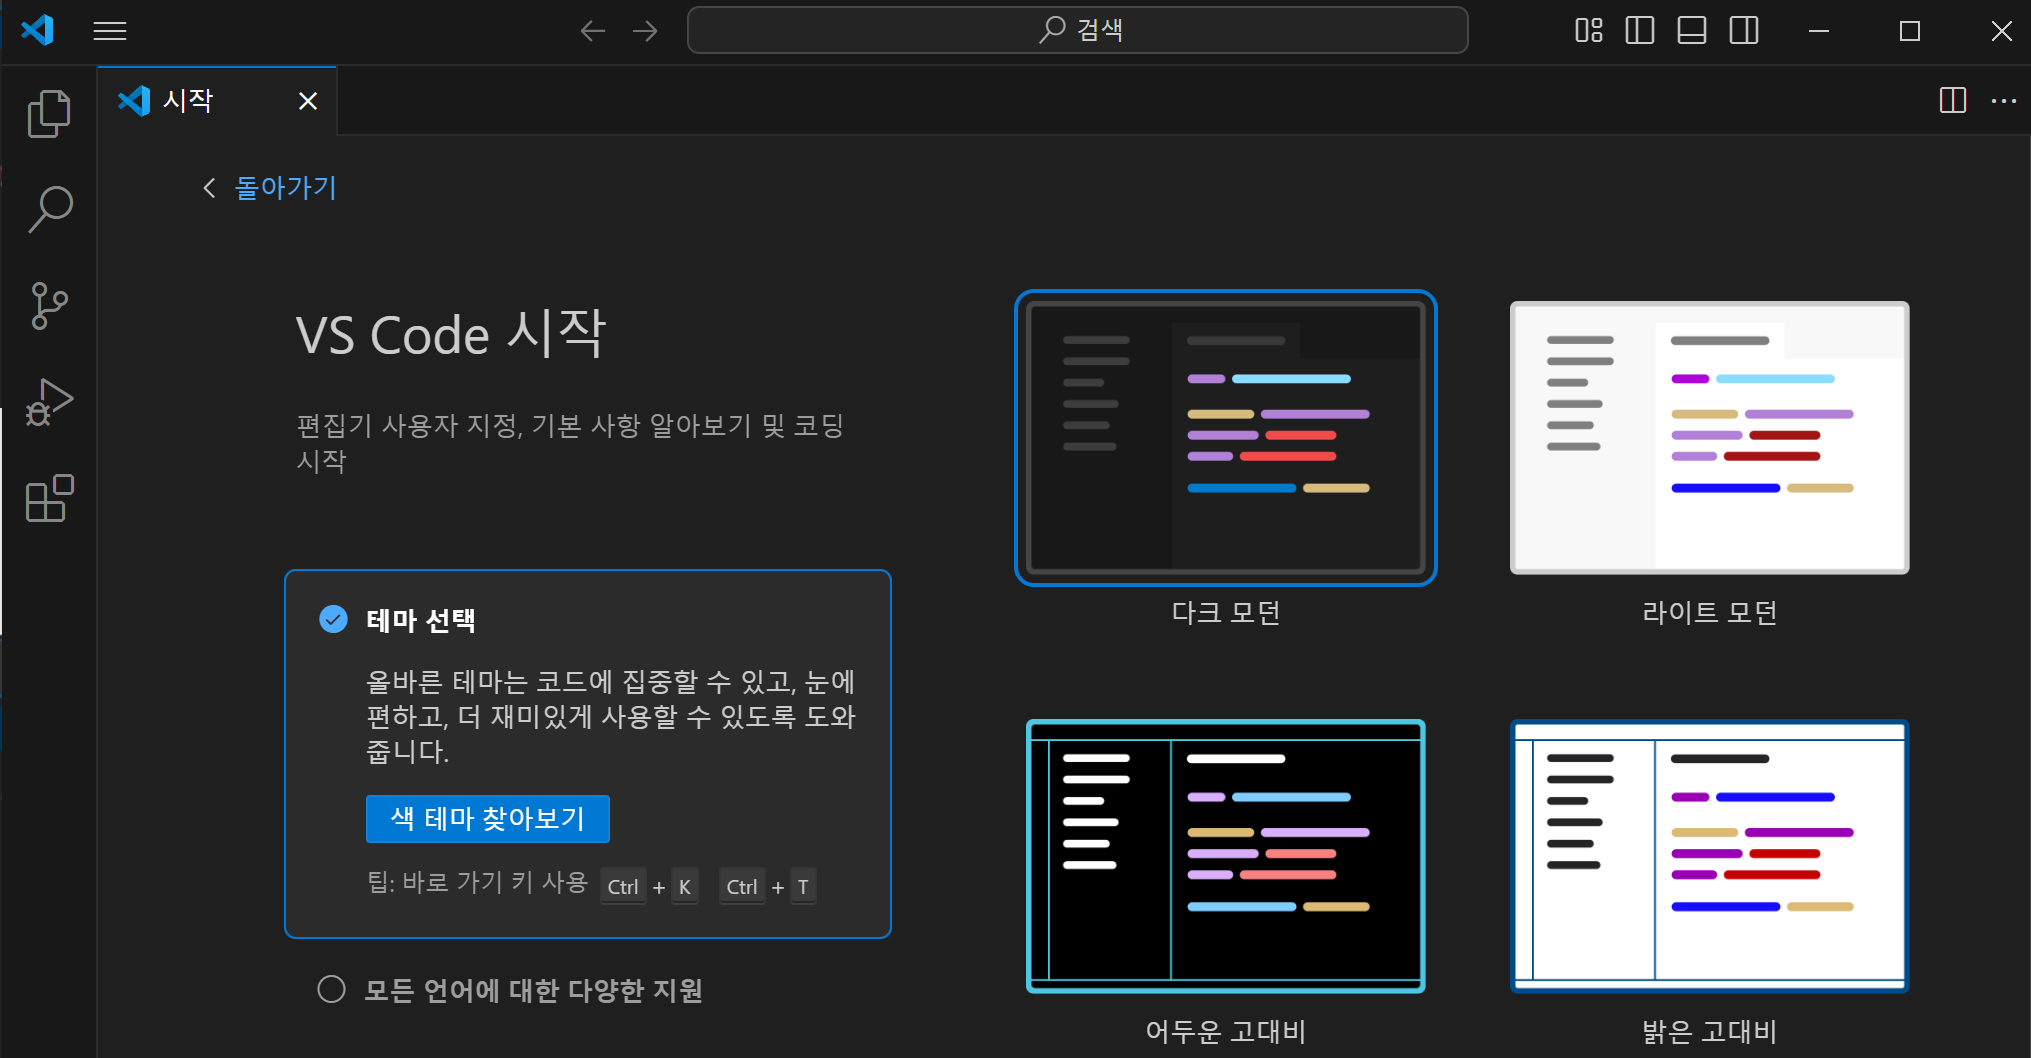Click the split editor icon

(x=1952, y=100)
